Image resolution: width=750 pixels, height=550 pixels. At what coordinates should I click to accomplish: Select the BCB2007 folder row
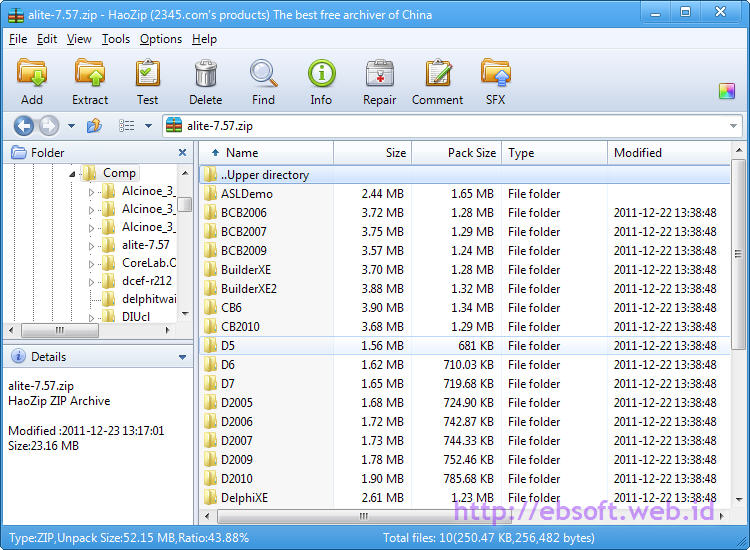[x=465, y=232]
